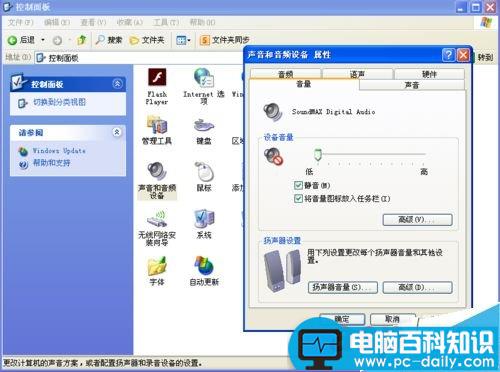
Task: Click the 搜索 search toolbar button
Action: pyautogui.click(x=109, y=40)
